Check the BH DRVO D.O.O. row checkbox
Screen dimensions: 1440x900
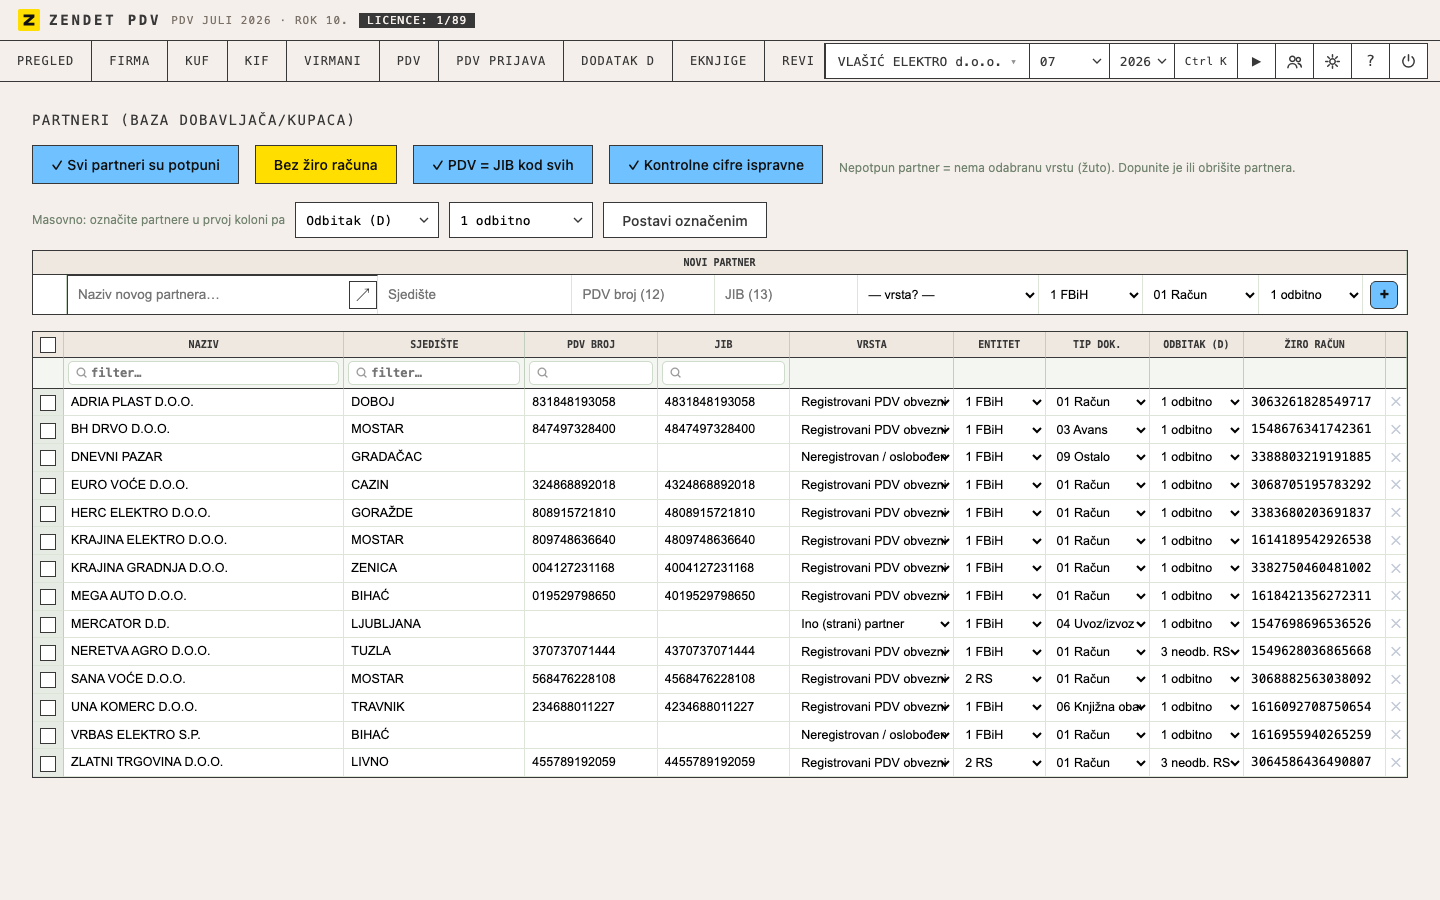click(48, 431)
